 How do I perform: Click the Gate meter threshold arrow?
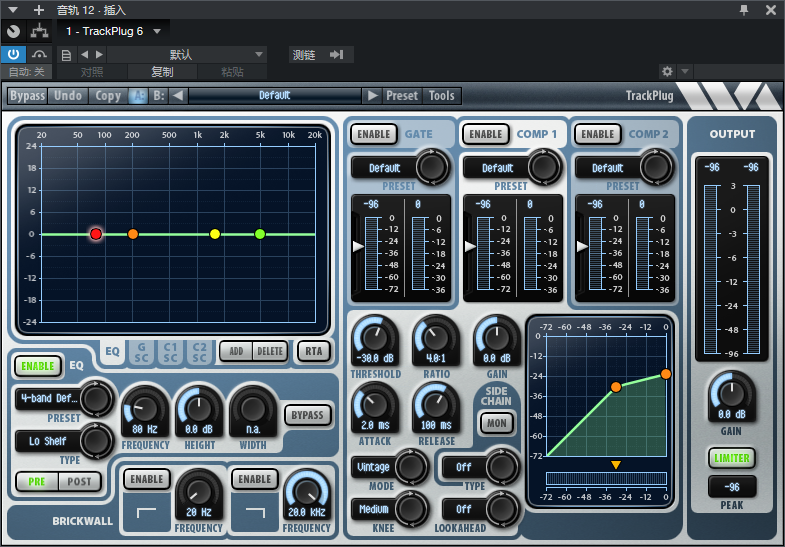tap(358, 246)
